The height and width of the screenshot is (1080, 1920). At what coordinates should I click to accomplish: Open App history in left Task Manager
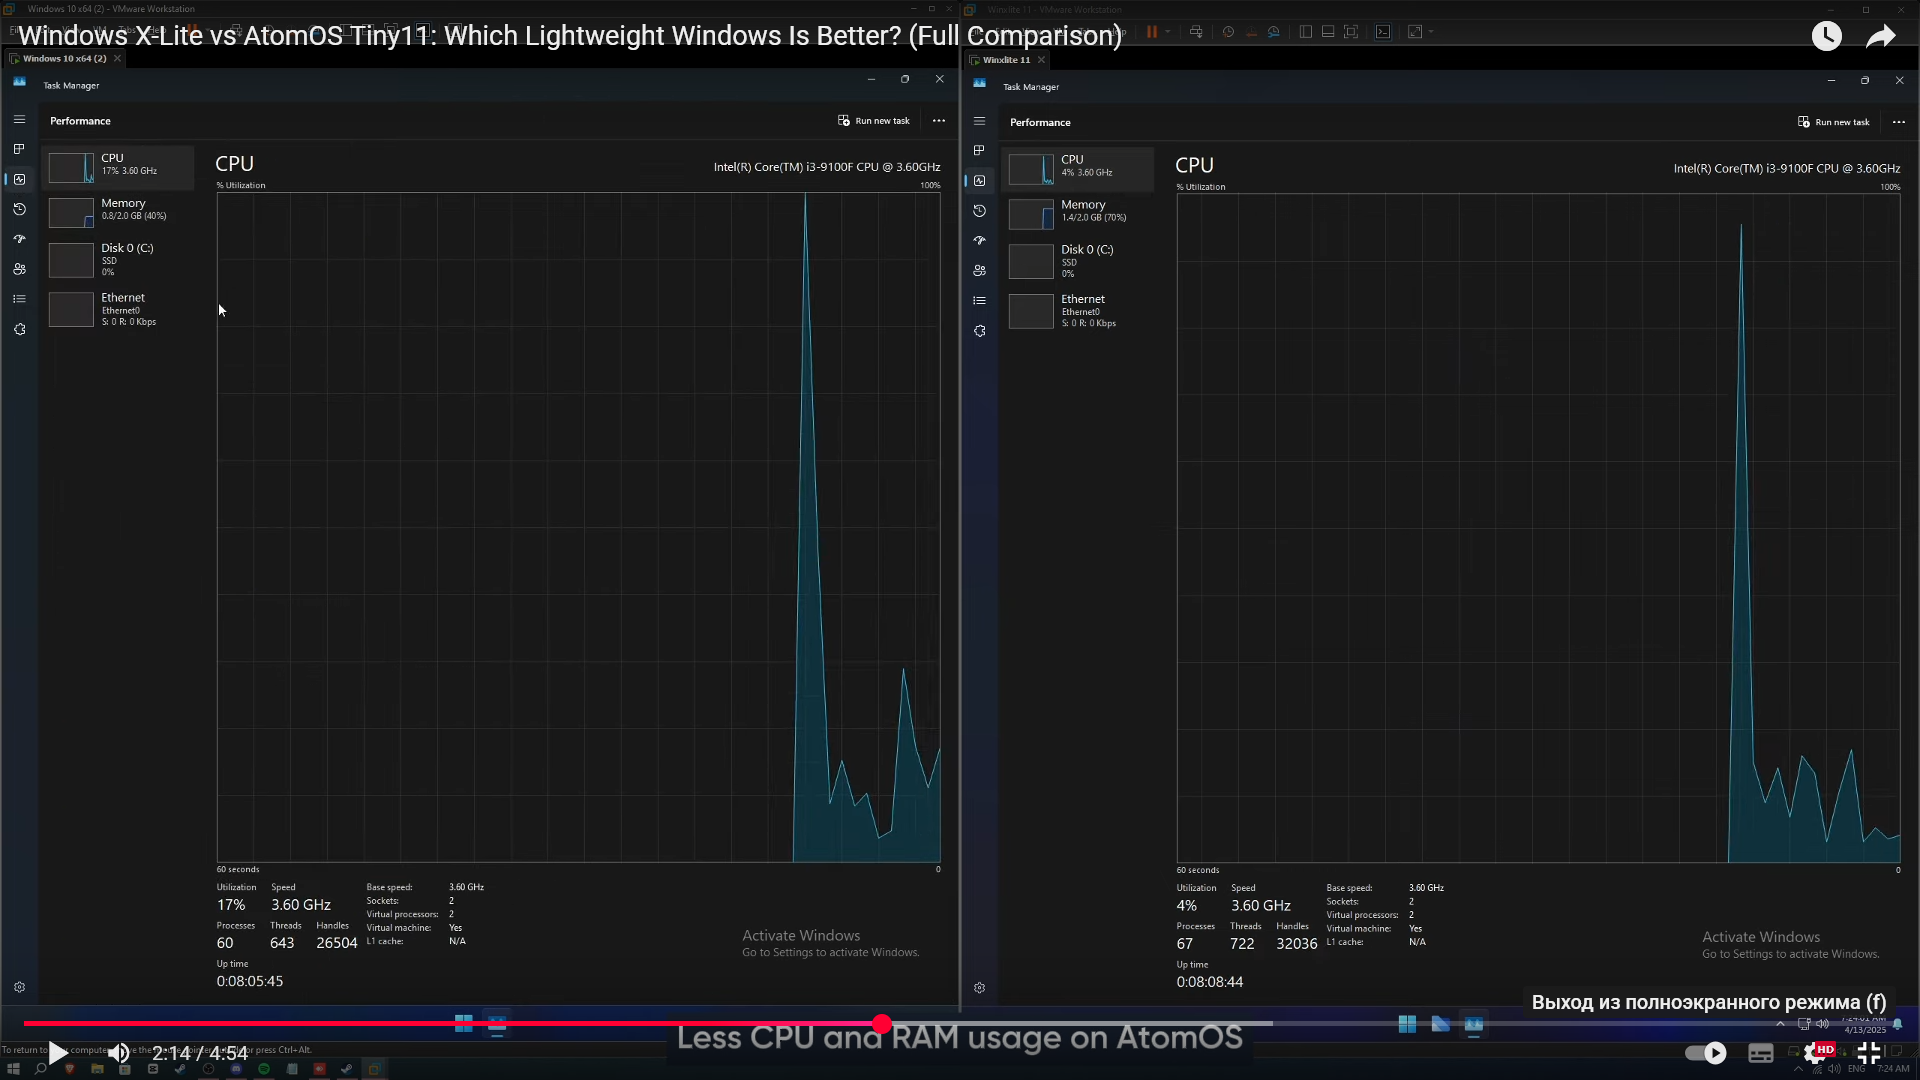19,209
